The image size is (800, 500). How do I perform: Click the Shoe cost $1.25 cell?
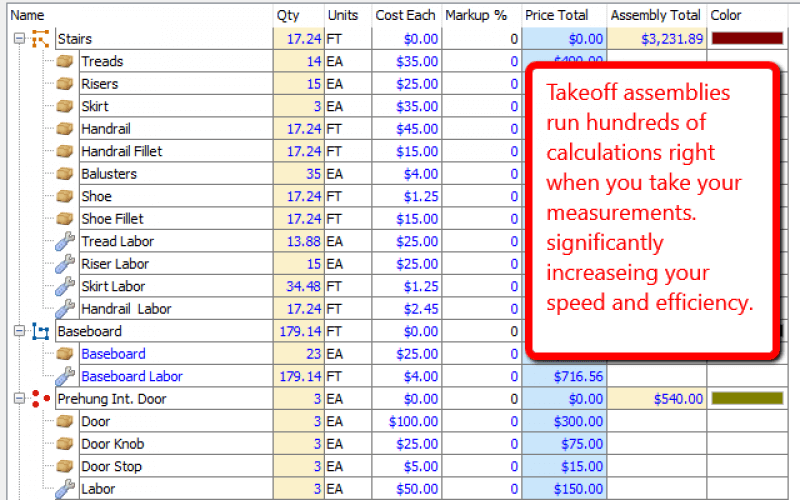(407, 196)
